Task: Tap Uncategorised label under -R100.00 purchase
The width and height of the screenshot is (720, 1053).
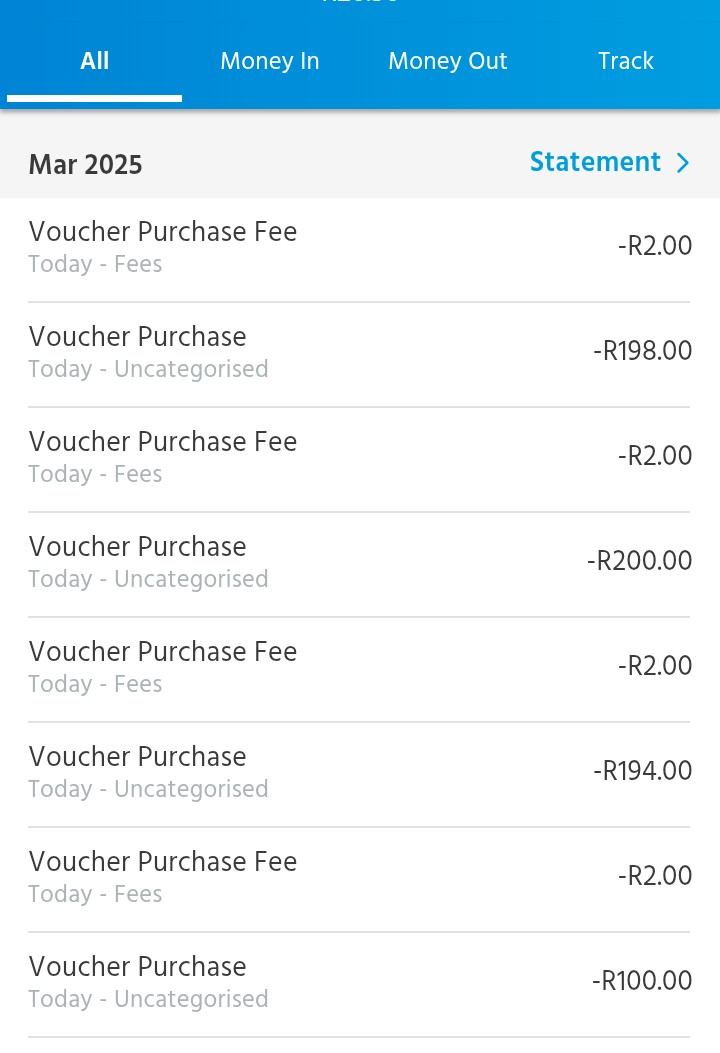Action: pos(191,999)
